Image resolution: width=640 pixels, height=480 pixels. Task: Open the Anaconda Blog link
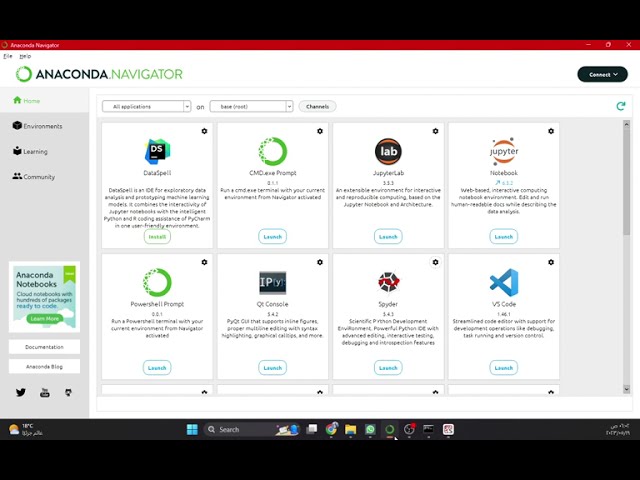click(x=44, y=367)
